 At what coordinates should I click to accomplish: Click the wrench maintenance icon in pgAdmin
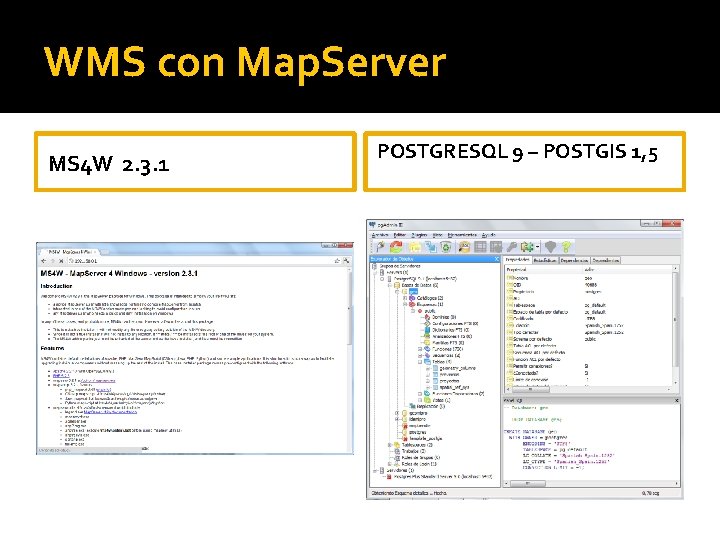[512, 247]
